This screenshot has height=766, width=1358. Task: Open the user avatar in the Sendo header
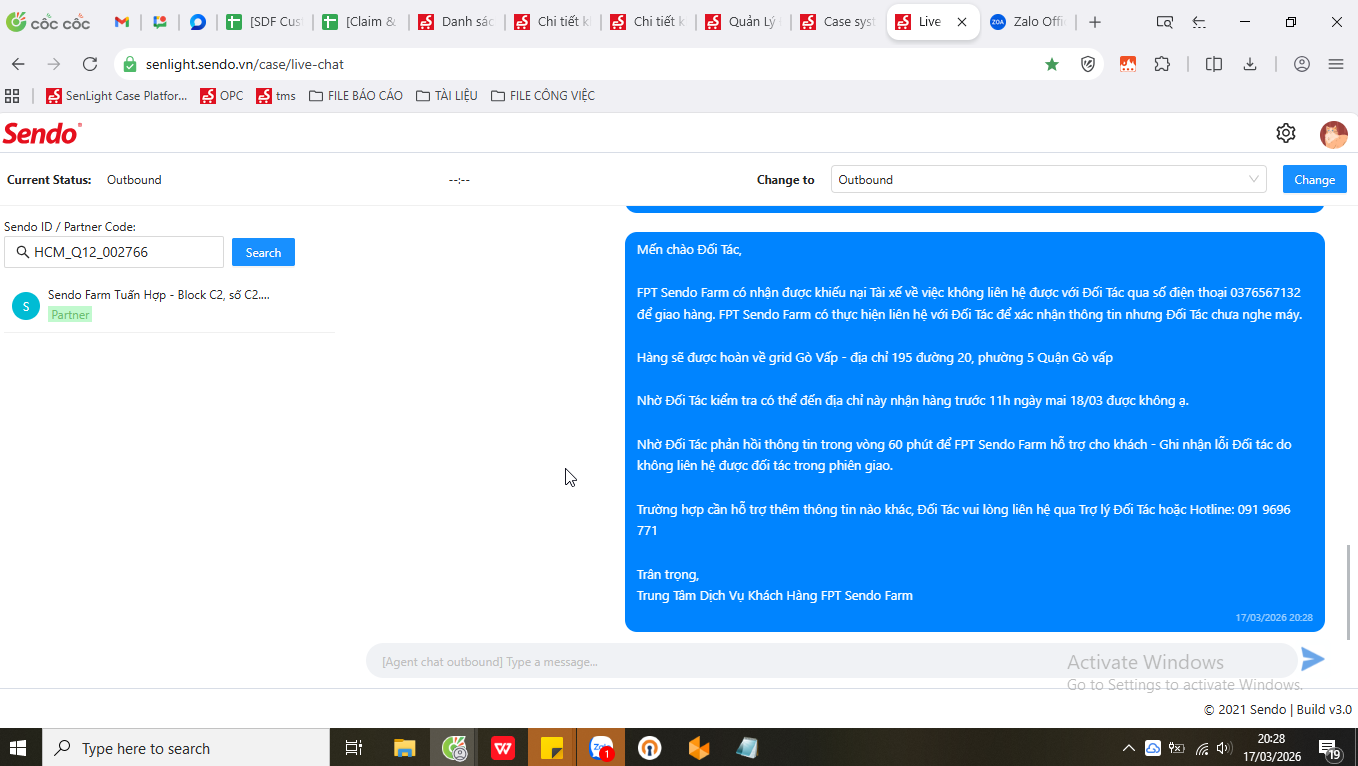(x=1334, y=134)
